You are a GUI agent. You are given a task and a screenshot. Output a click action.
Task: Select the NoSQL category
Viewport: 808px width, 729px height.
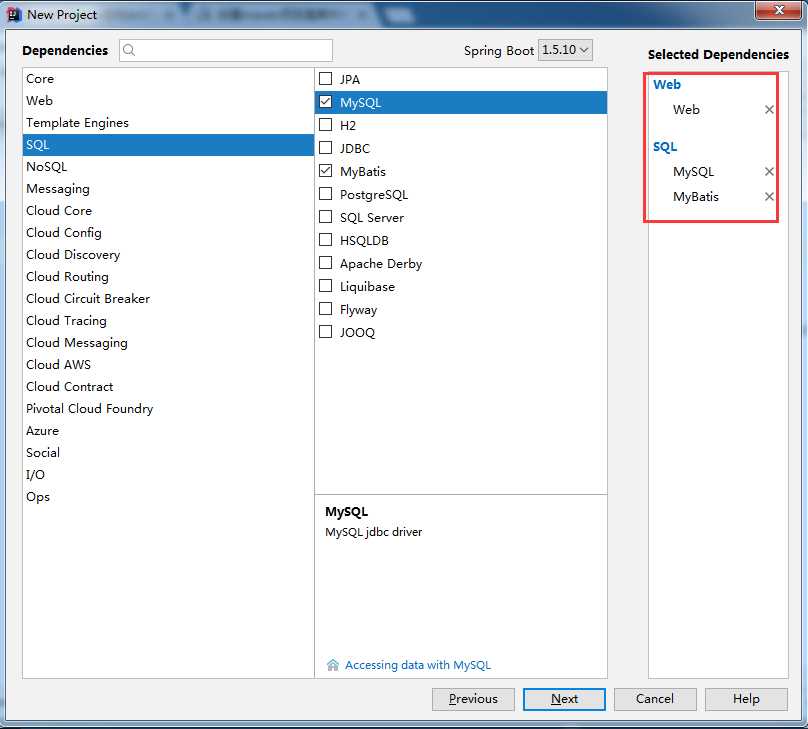(x=168, y=167)
